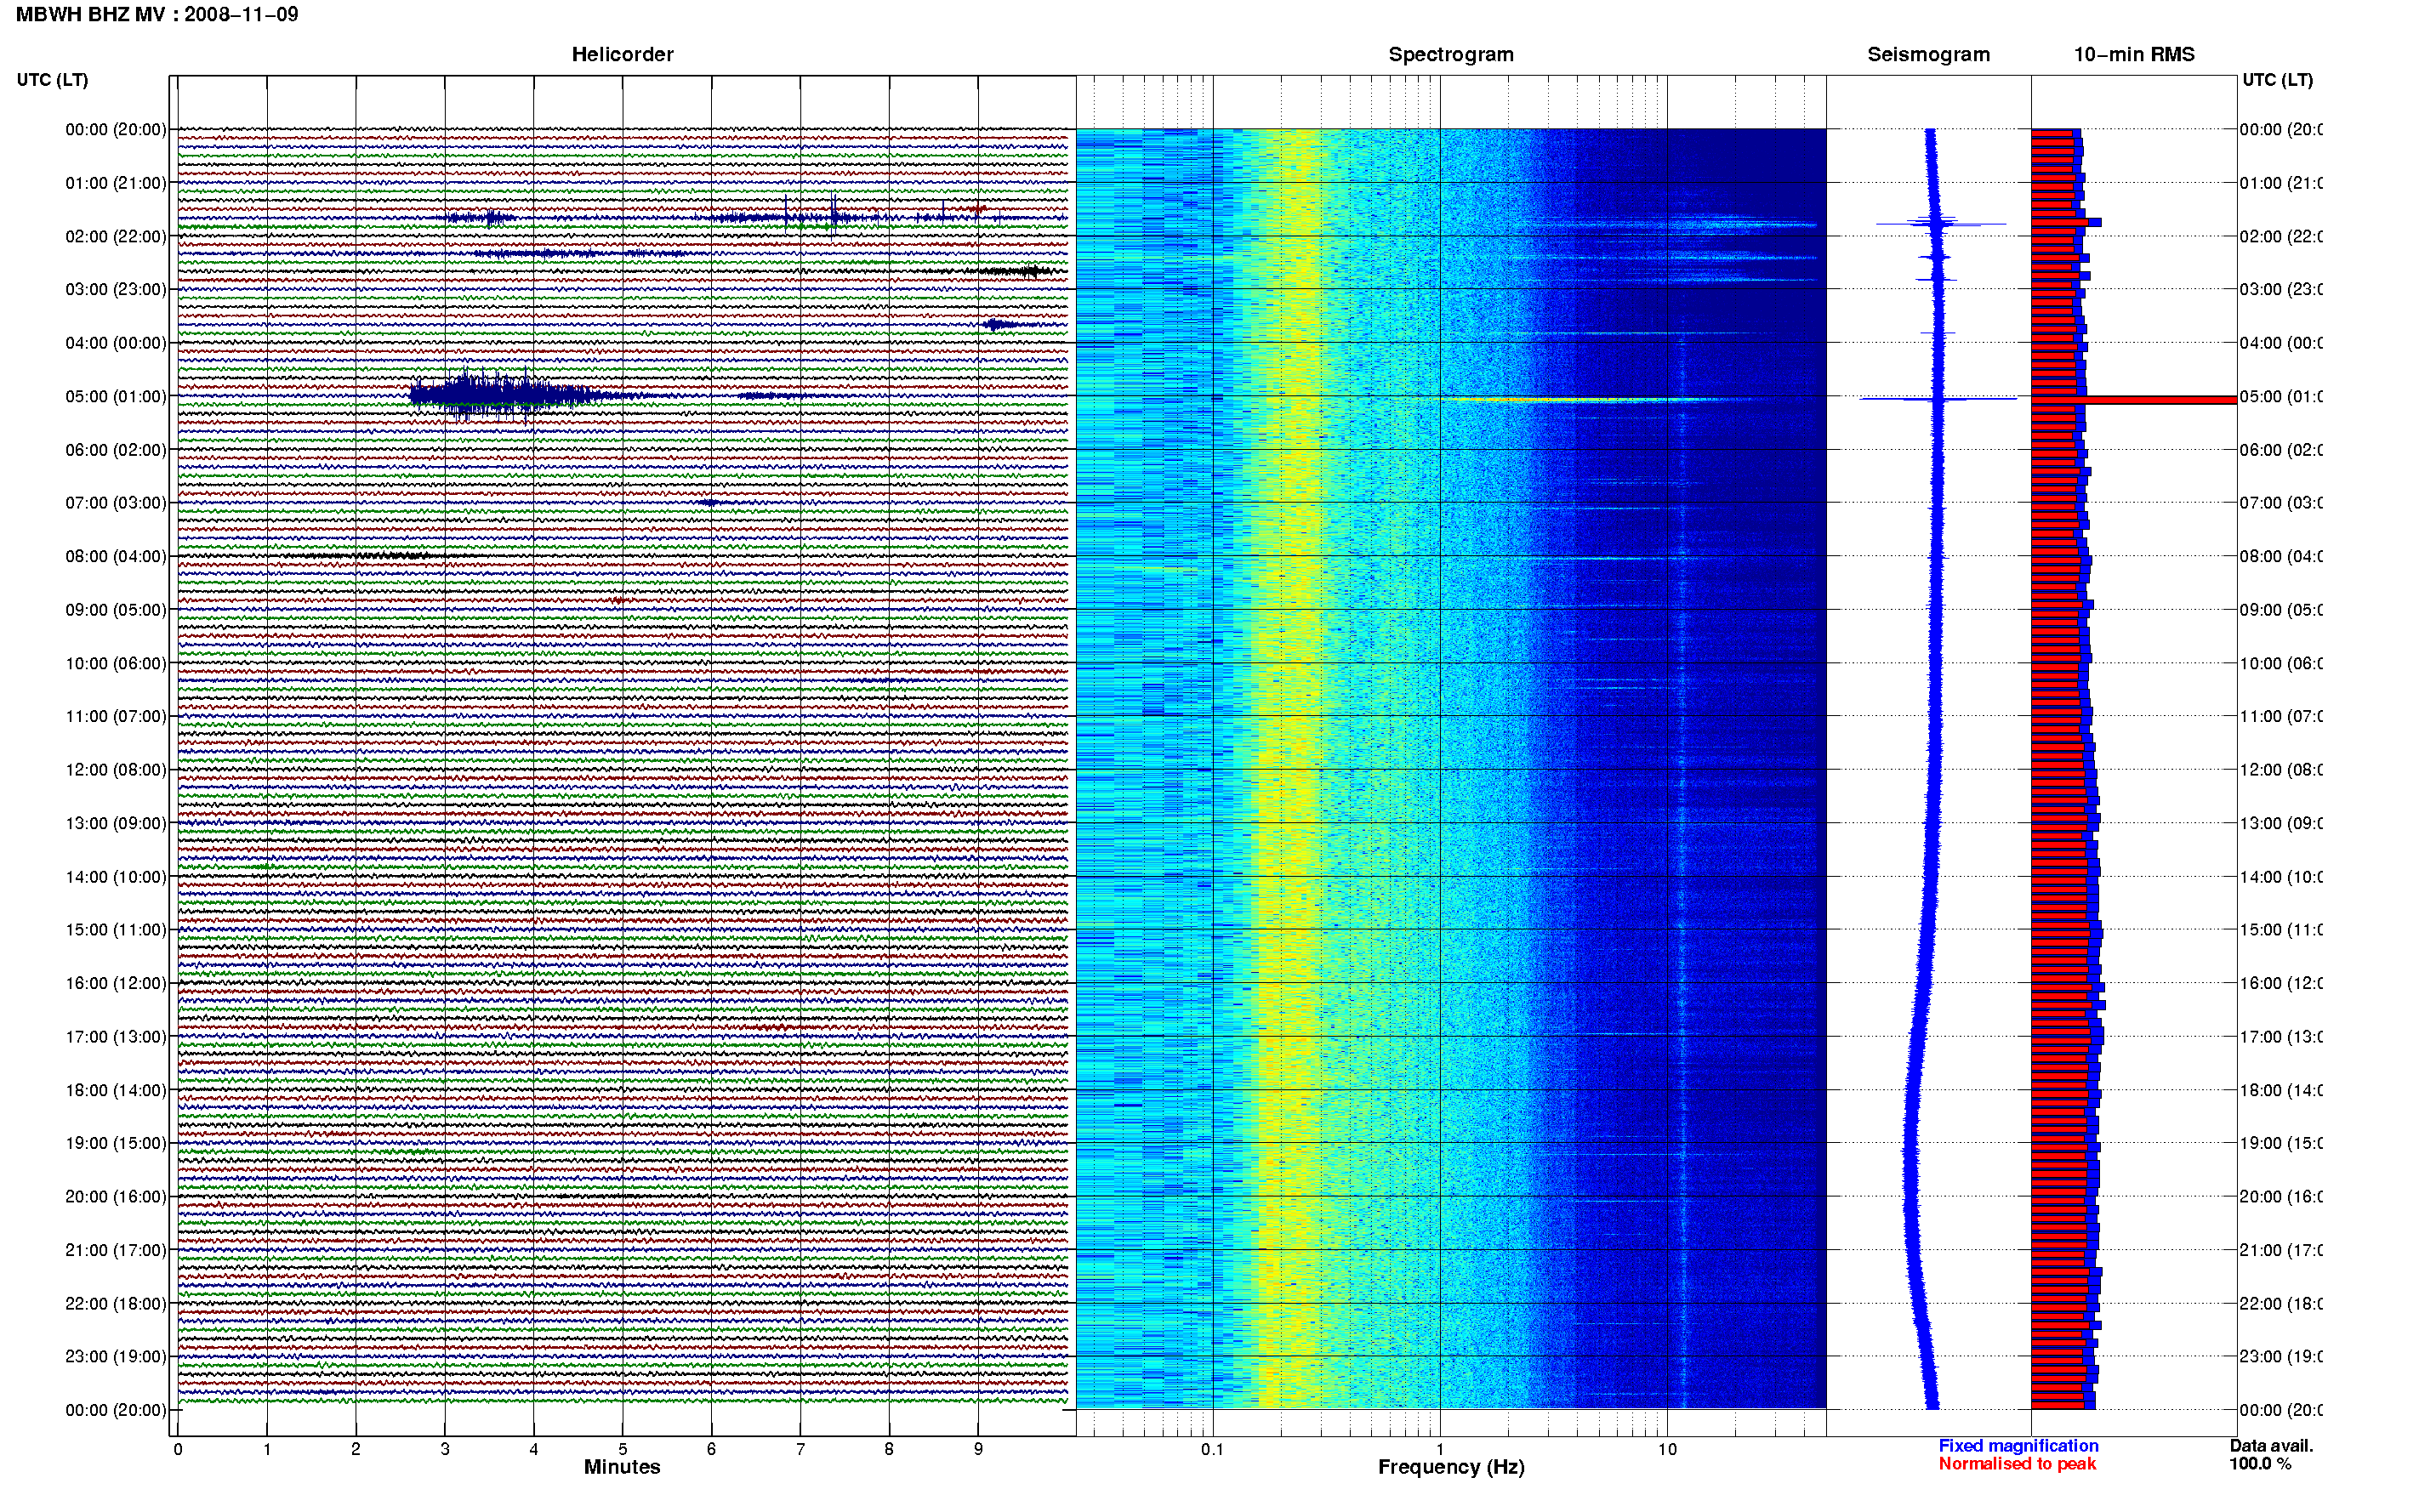
Task: Click the left 21:00 (17:00) time label
Action: (x=116, y=1250)
